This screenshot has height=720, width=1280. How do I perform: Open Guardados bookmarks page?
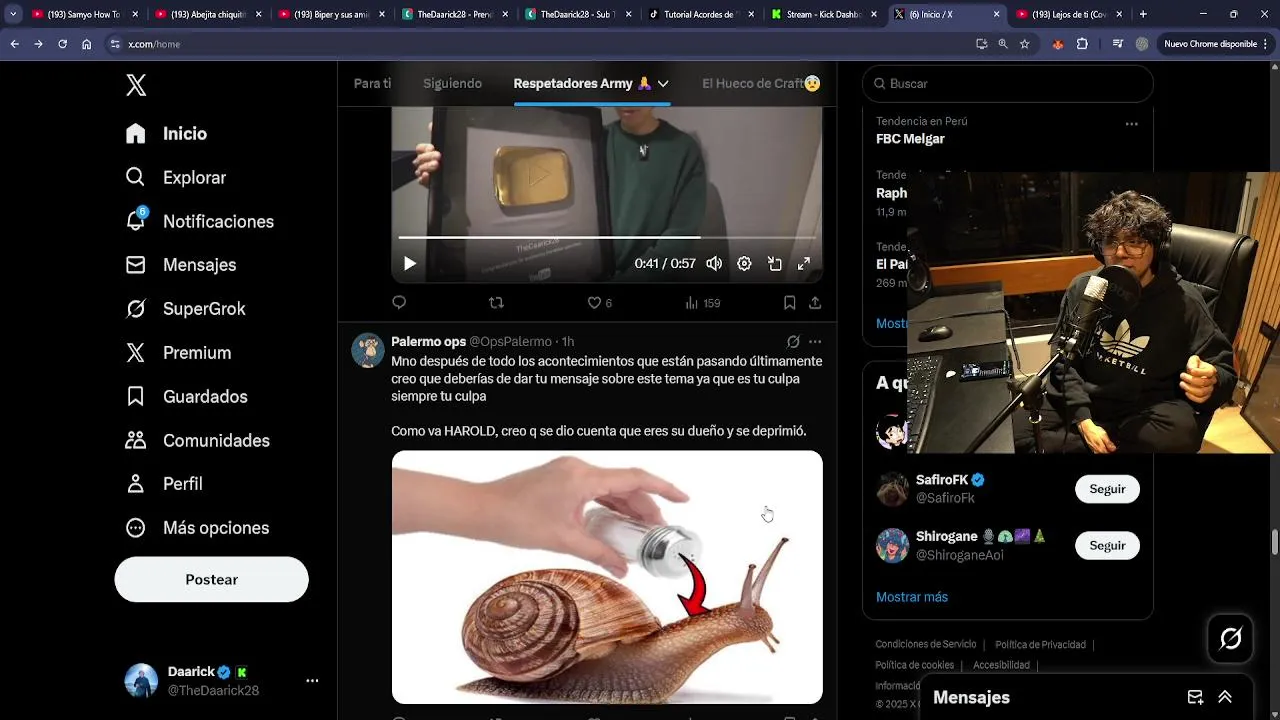(x=186, y=397)
